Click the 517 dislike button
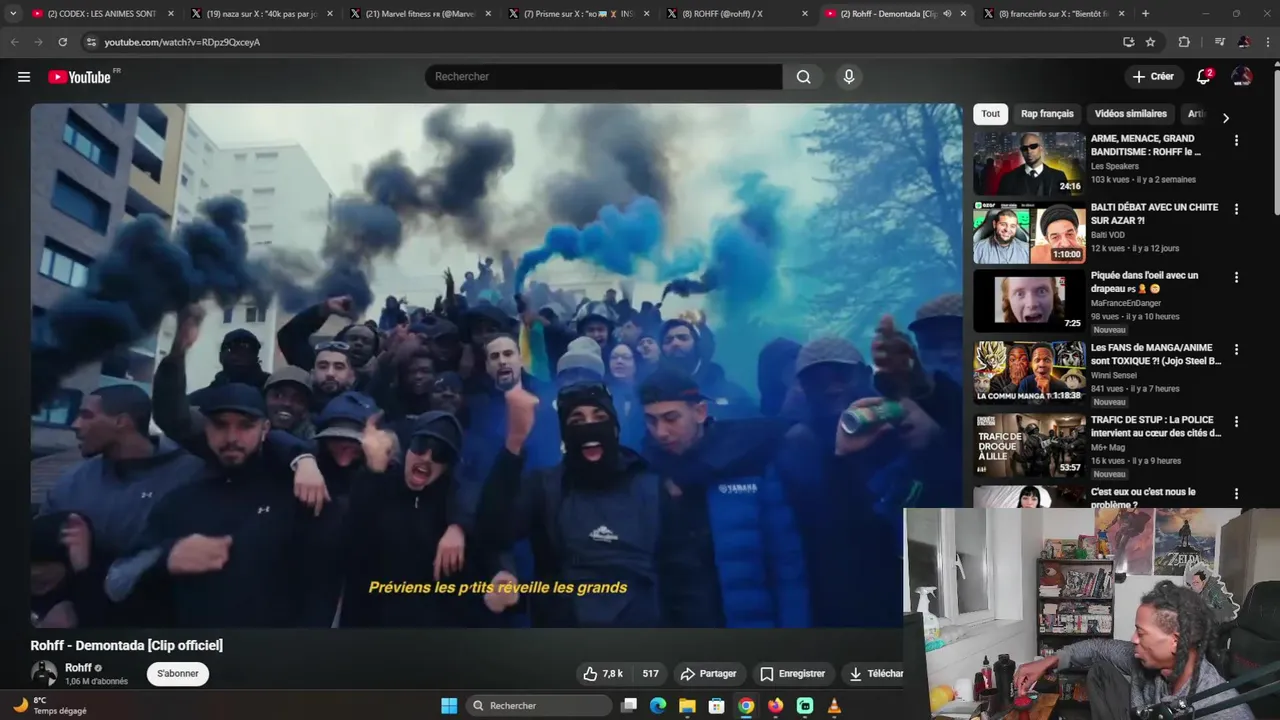The width and height of the screenshot is (1280, 720). 649,674
